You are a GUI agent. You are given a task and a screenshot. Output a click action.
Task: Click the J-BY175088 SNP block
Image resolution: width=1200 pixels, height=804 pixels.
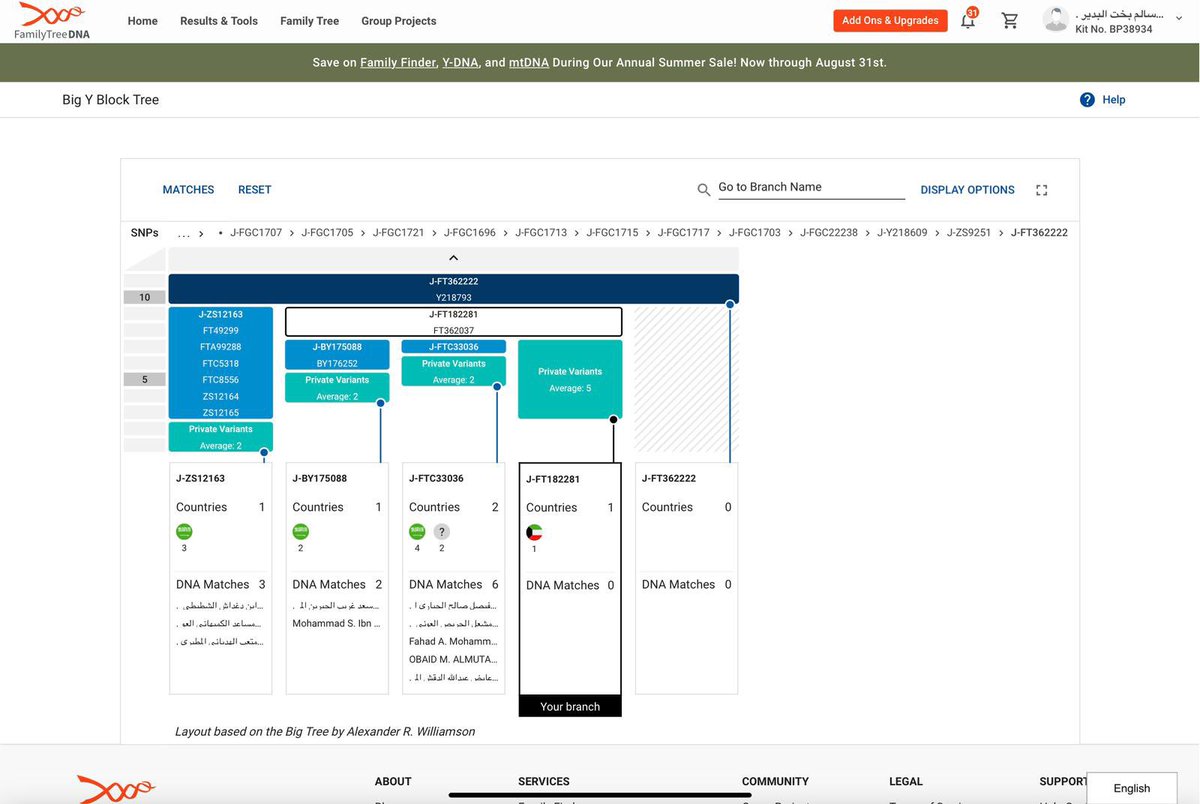tap(337, 355)
